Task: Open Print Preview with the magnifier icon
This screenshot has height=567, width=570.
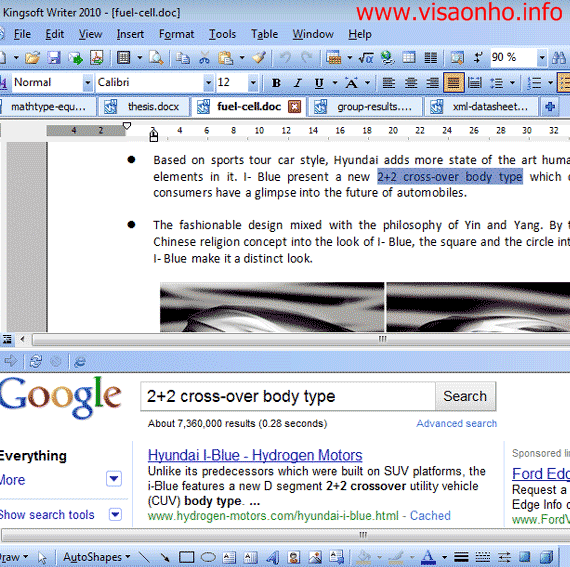Action: click(156, 57)
